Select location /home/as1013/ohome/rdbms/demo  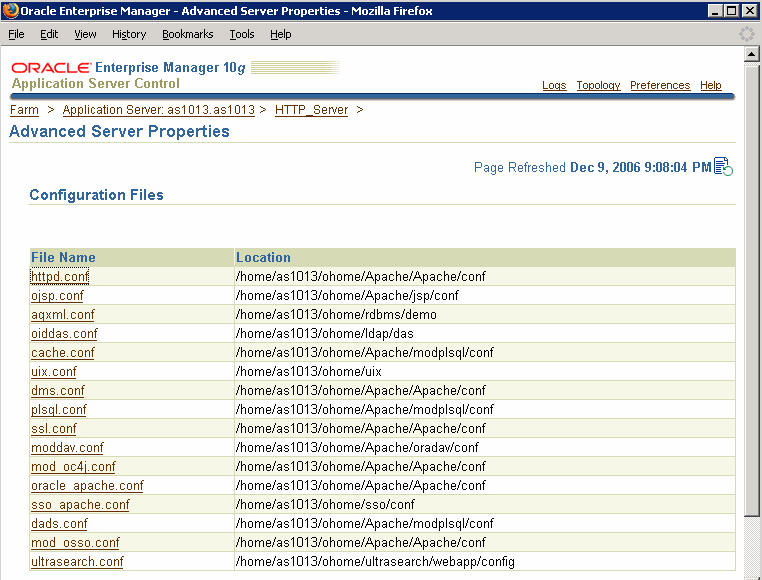tap(336, 315)
